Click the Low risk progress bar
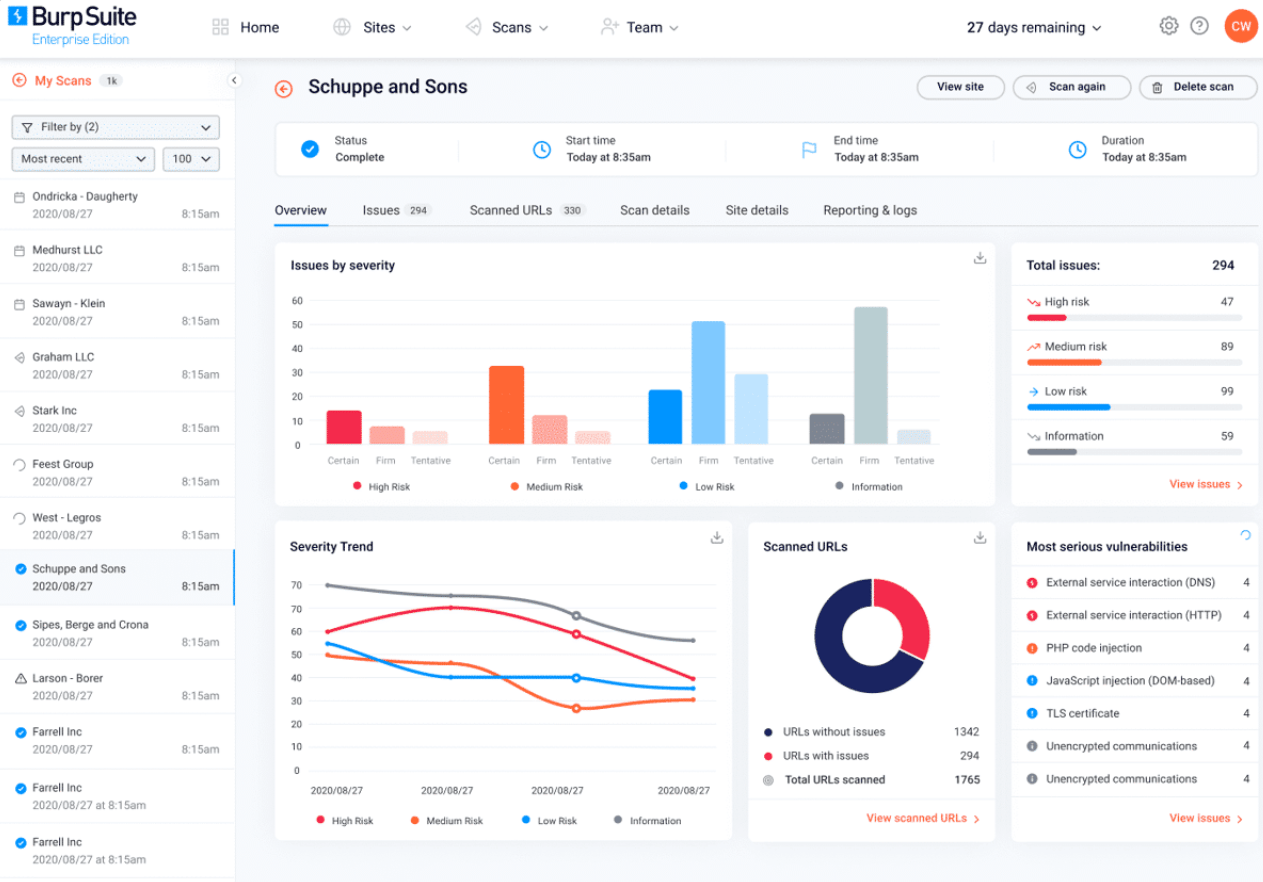This screenshot has height=882, width=1263. click(1134, 407)
